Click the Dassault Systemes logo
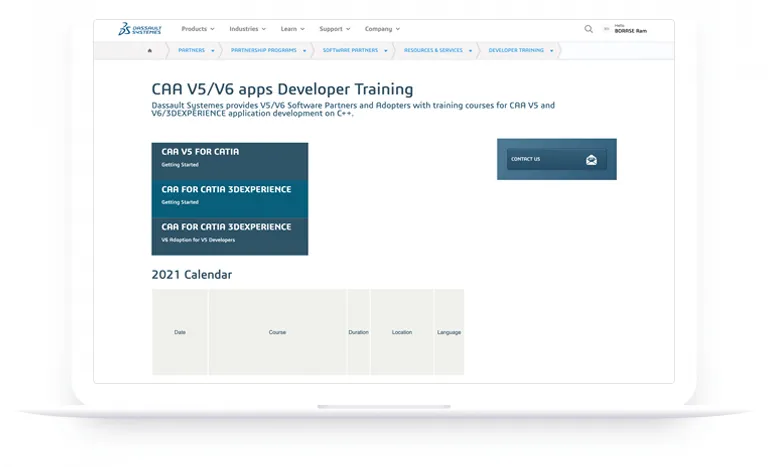768x467 pixels. 140,29
